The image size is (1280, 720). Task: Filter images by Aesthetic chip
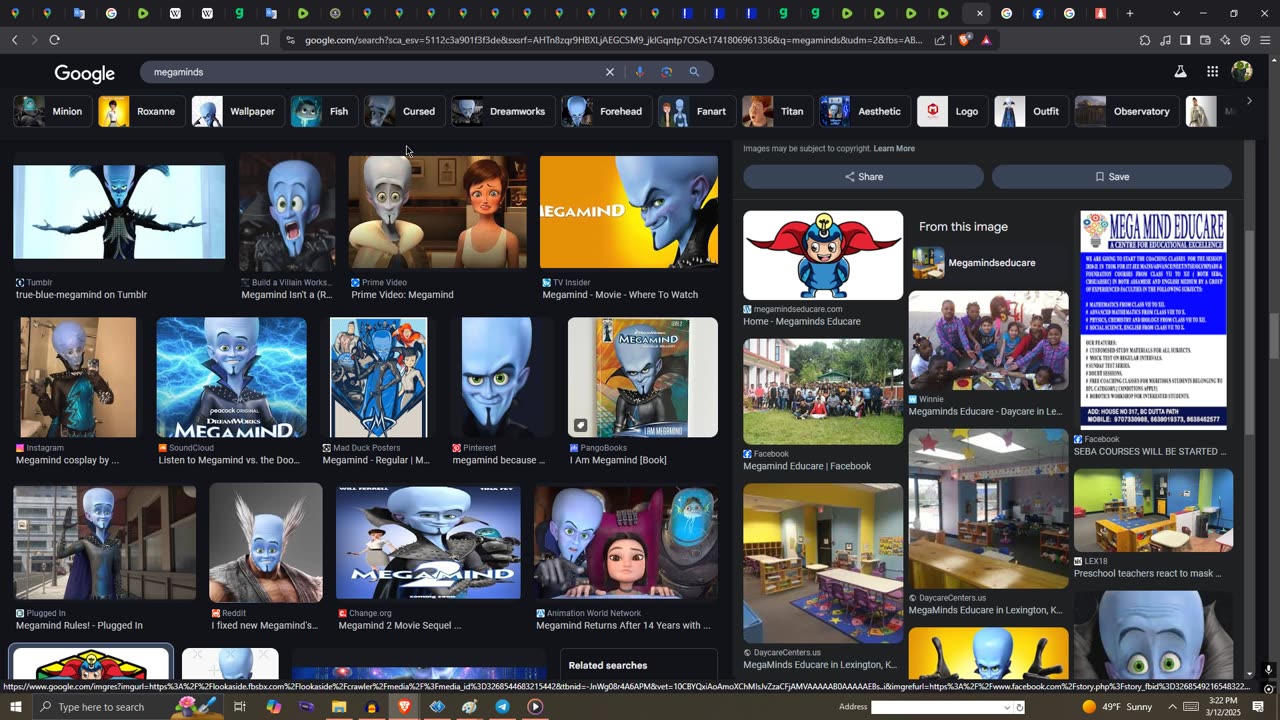863,111
